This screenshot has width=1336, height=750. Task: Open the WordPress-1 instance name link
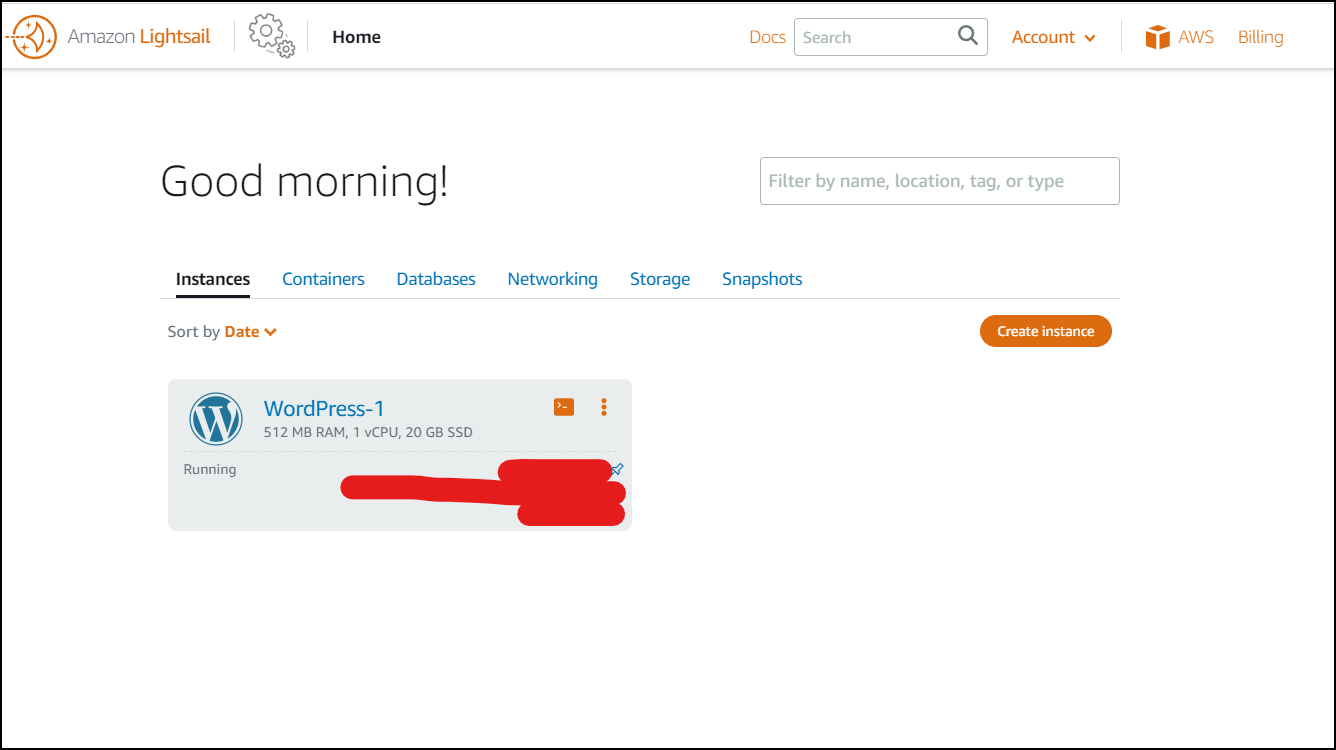click(324, 408)
